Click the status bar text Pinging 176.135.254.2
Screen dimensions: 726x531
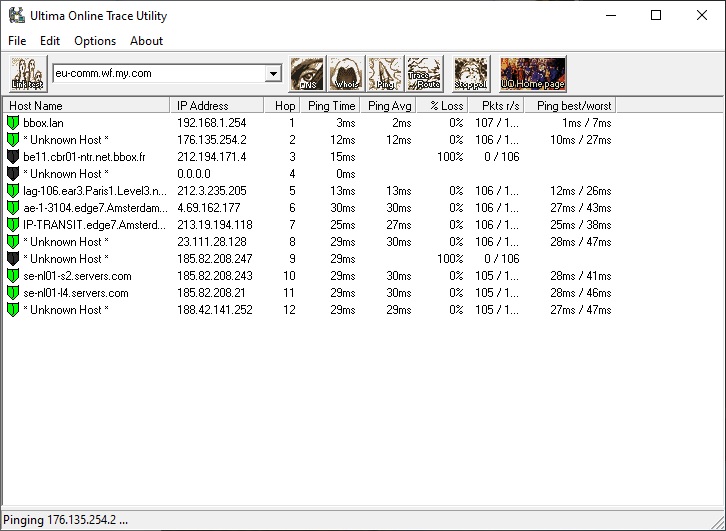tap(65, 520)
